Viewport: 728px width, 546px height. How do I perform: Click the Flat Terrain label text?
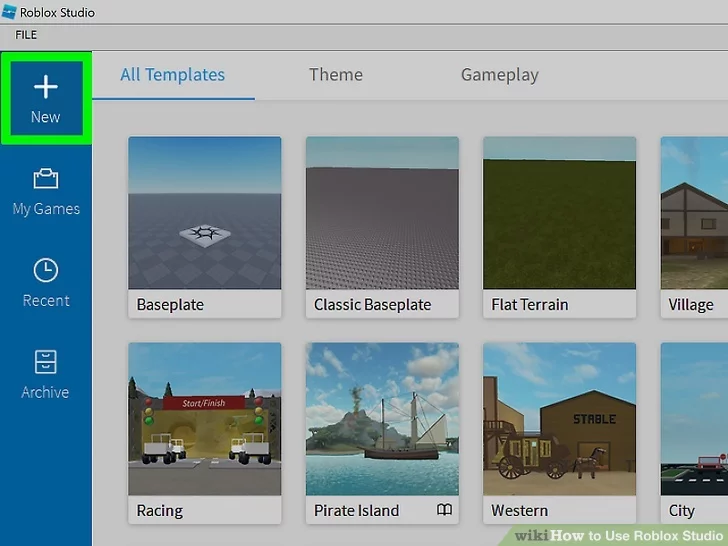[x=530, y=305]
